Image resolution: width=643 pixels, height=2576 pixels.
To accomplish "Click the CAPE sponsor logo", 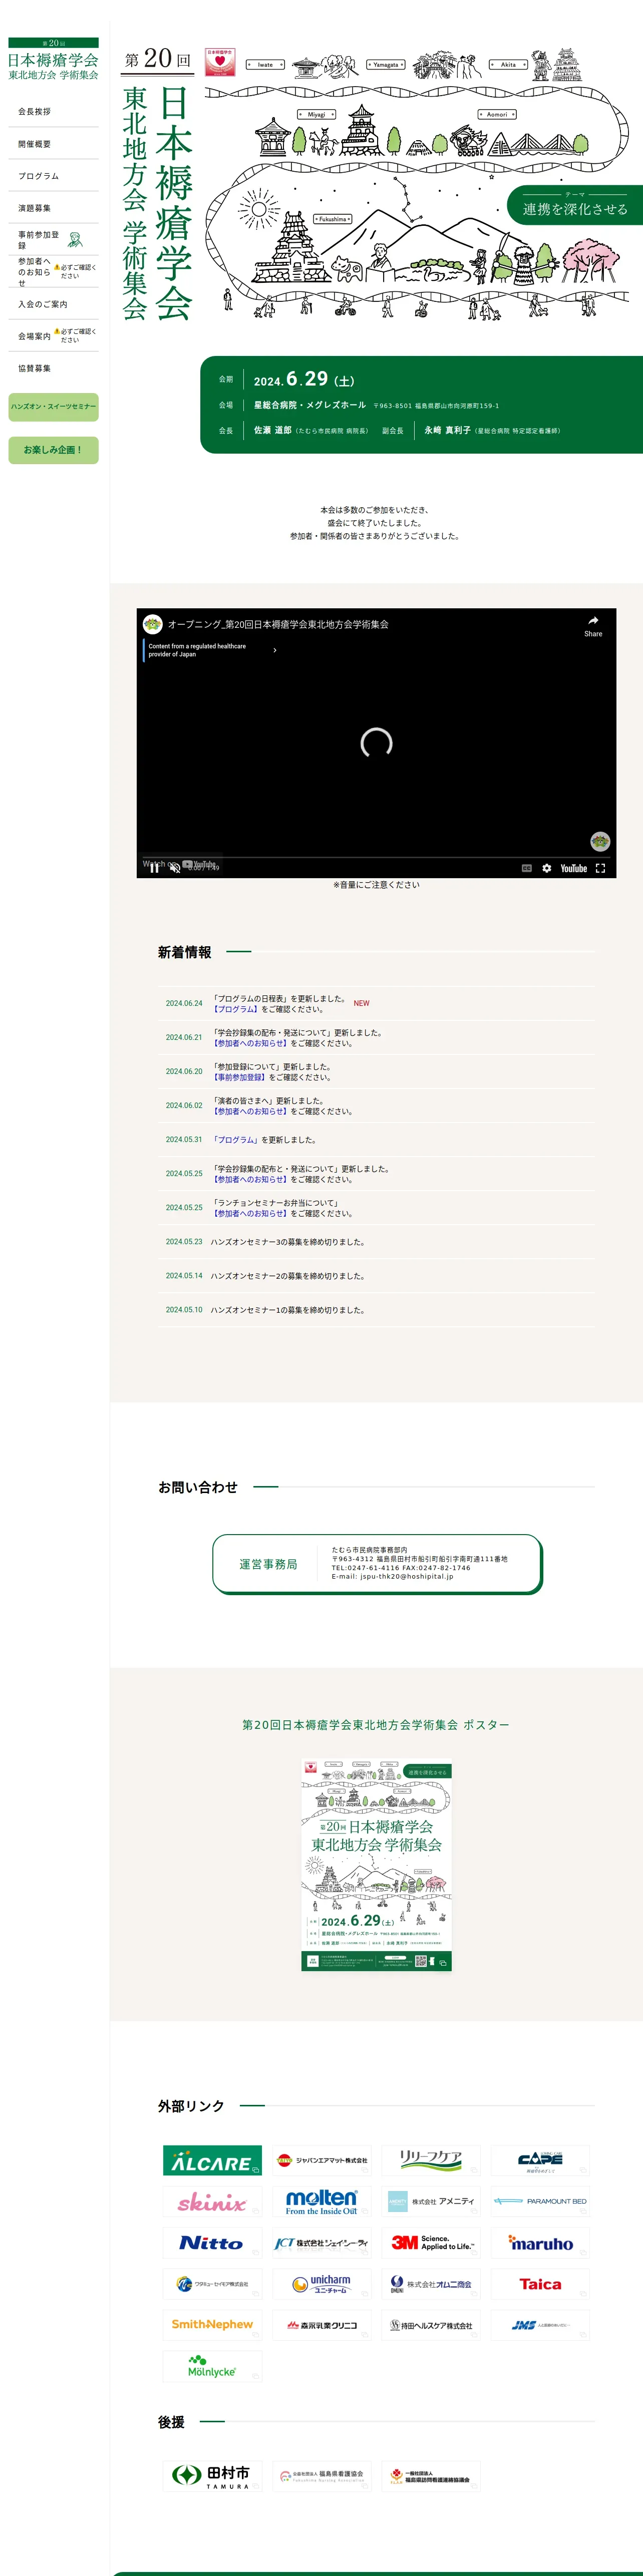I will (540, 2160).
